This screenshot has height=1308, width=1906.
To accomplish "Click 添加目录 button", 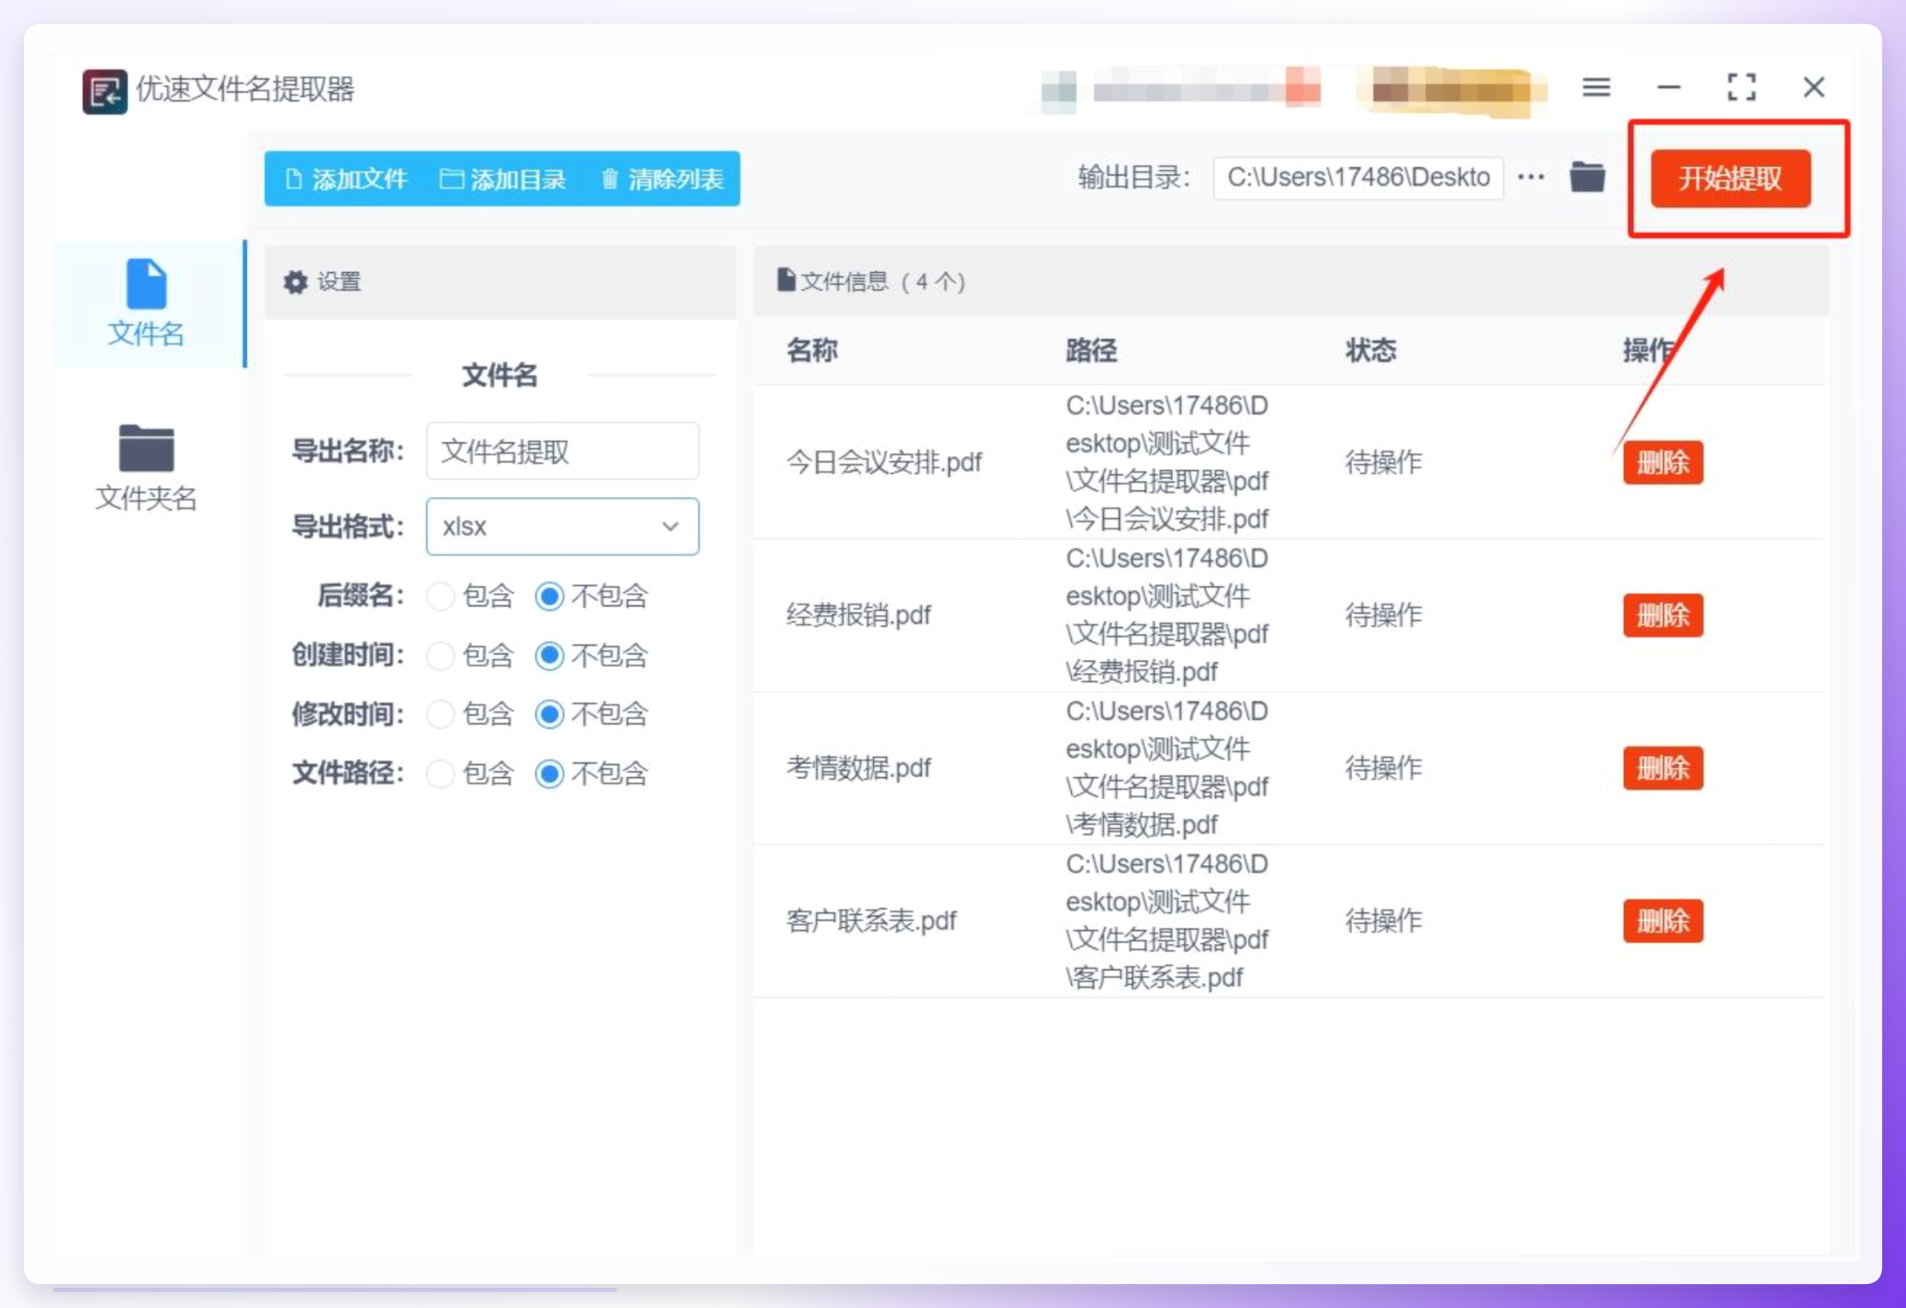I will pos(503,179).
